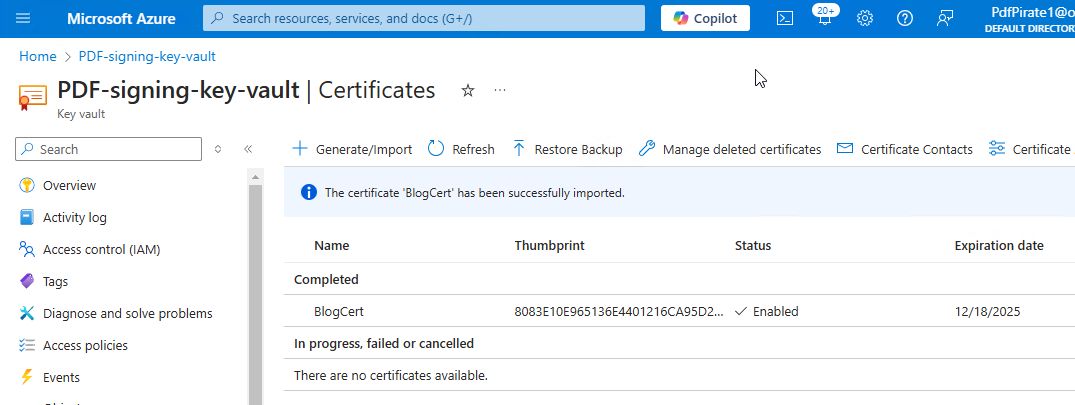Click the sidebar scroll up arrow
Screen dimensions: 1075x405
(x=255, y=177)
